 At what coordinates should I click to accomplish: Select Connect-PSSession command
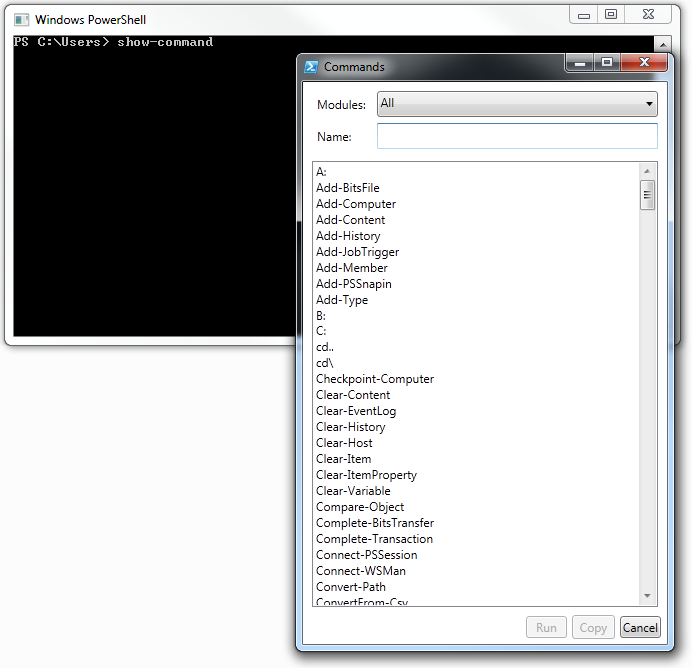click(367, 555)
